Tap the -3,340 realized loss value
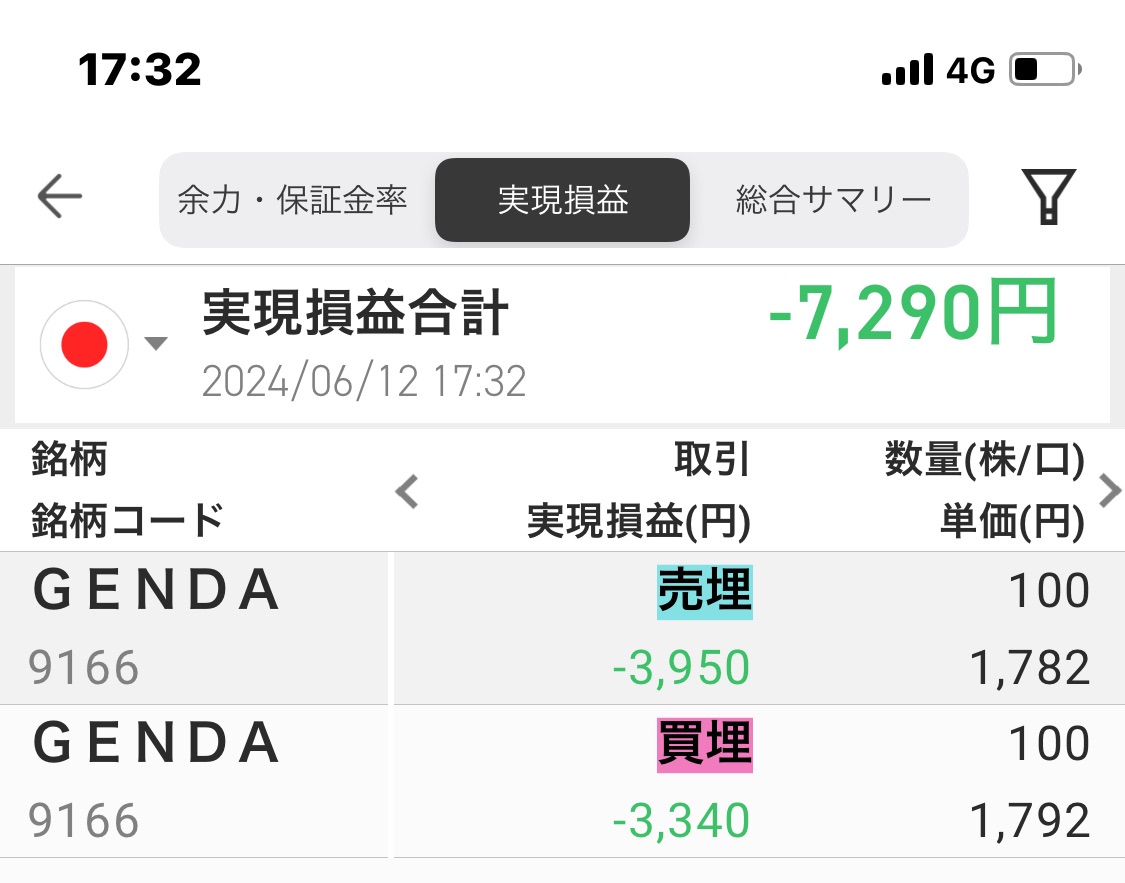The height and width of the screenshot is (883, 1125). [681, 821]
